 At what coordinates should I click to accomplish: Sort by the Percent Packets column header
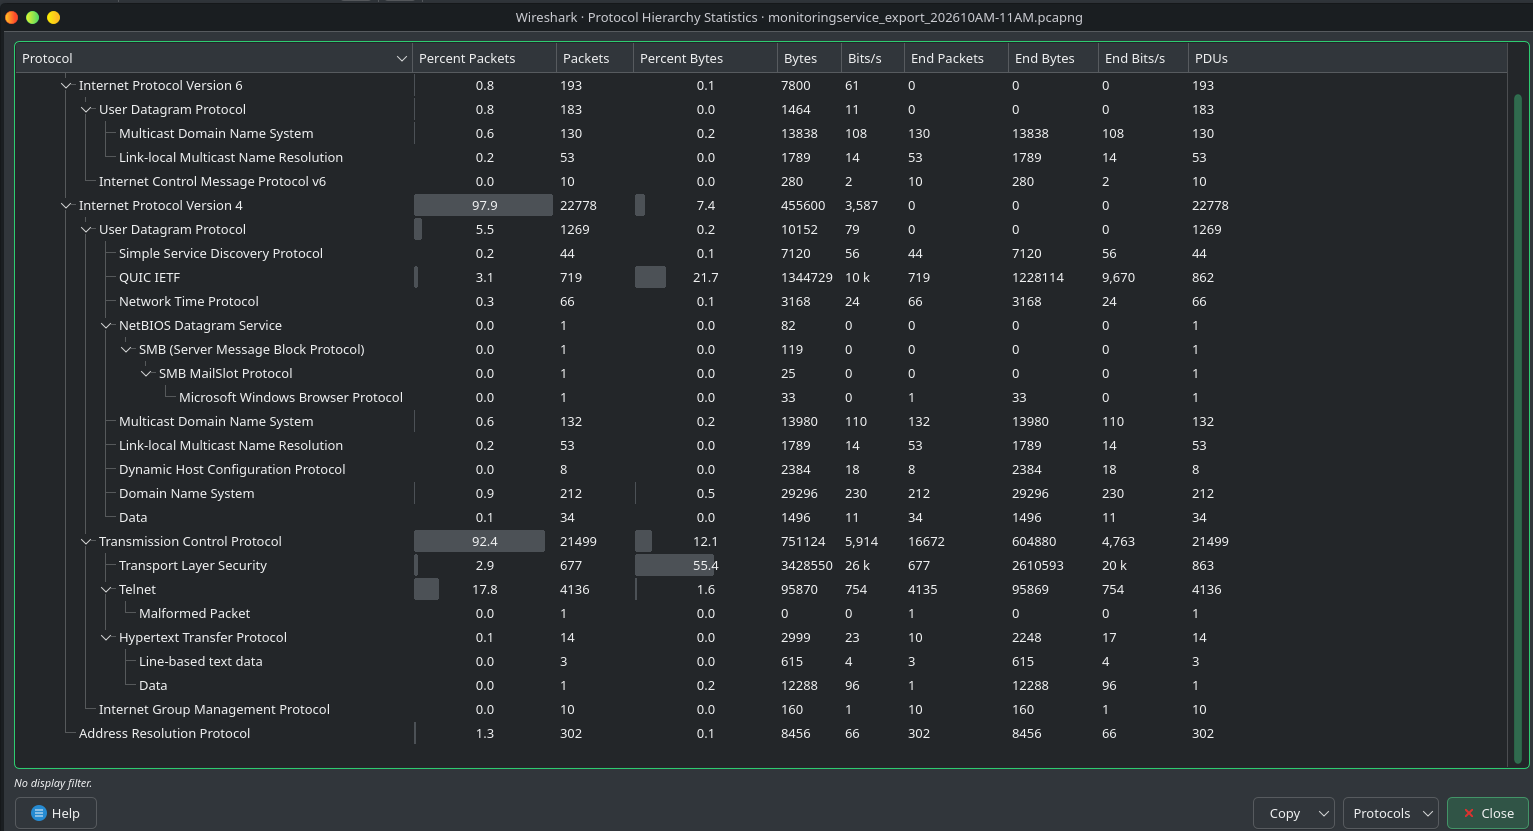465,58
